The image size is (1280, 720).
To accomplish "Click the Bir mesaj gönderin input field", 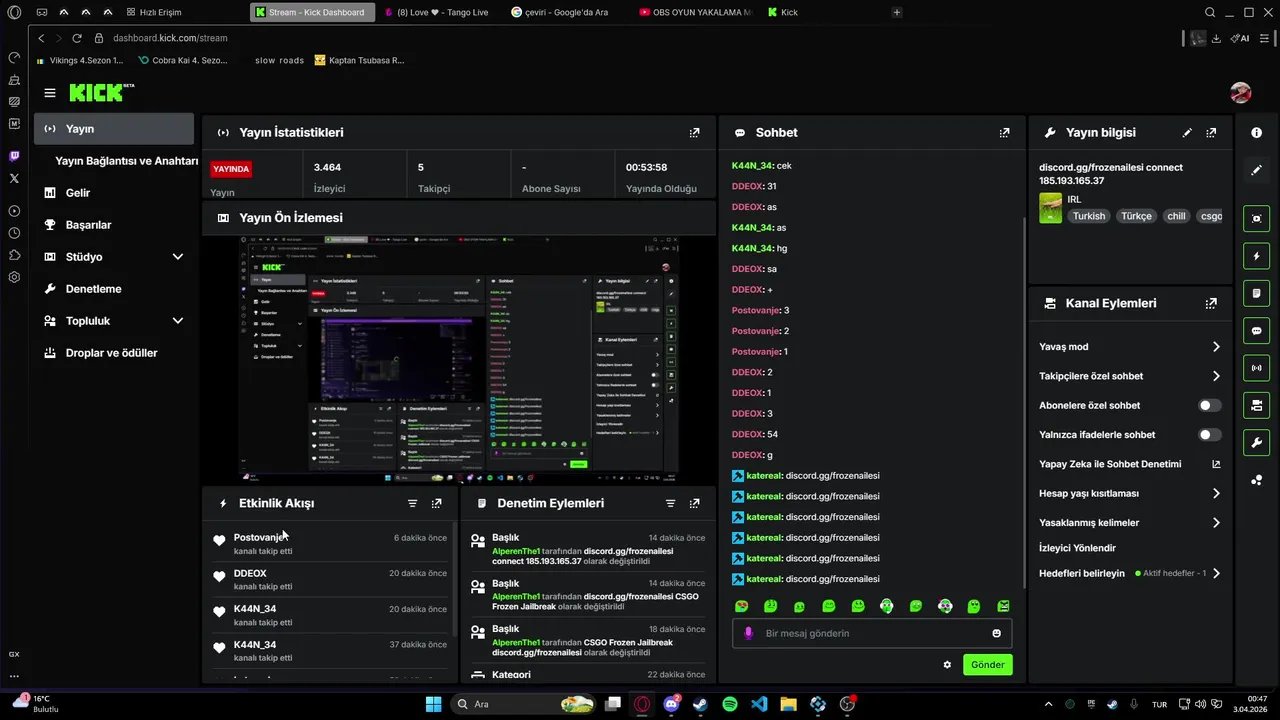I will click(872, 633).
